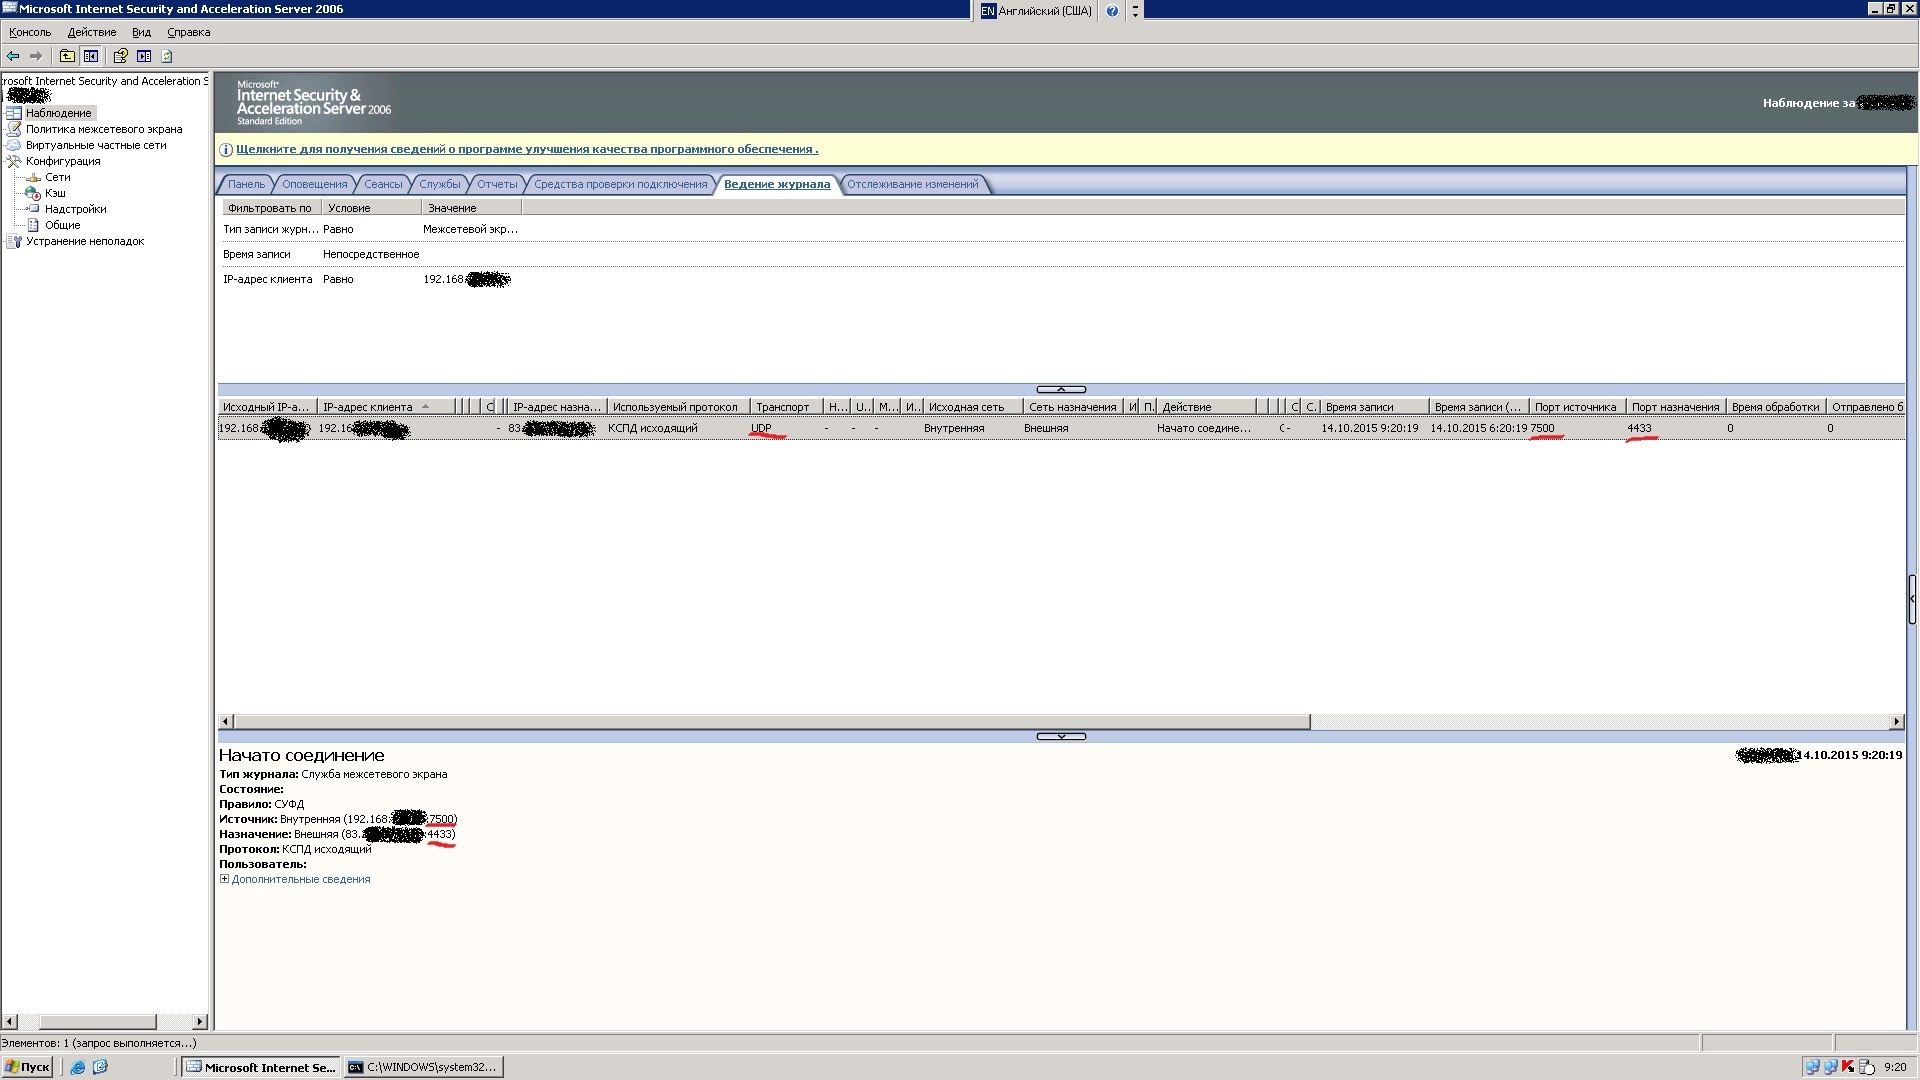This screenshot has width=1920, height=1080.
Task: Select the IP-адрес клиента filter row
Action: click(x=1060, y=279)
